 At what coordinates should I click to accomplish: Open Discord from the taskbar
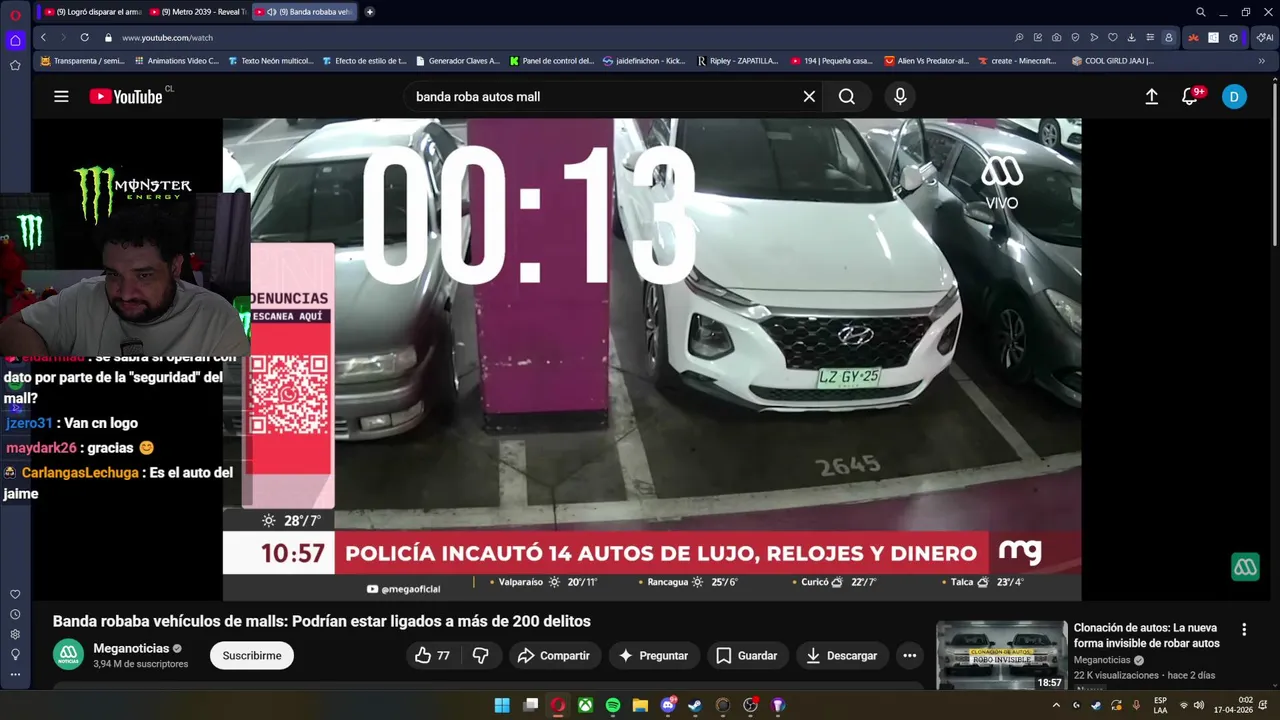668,705
